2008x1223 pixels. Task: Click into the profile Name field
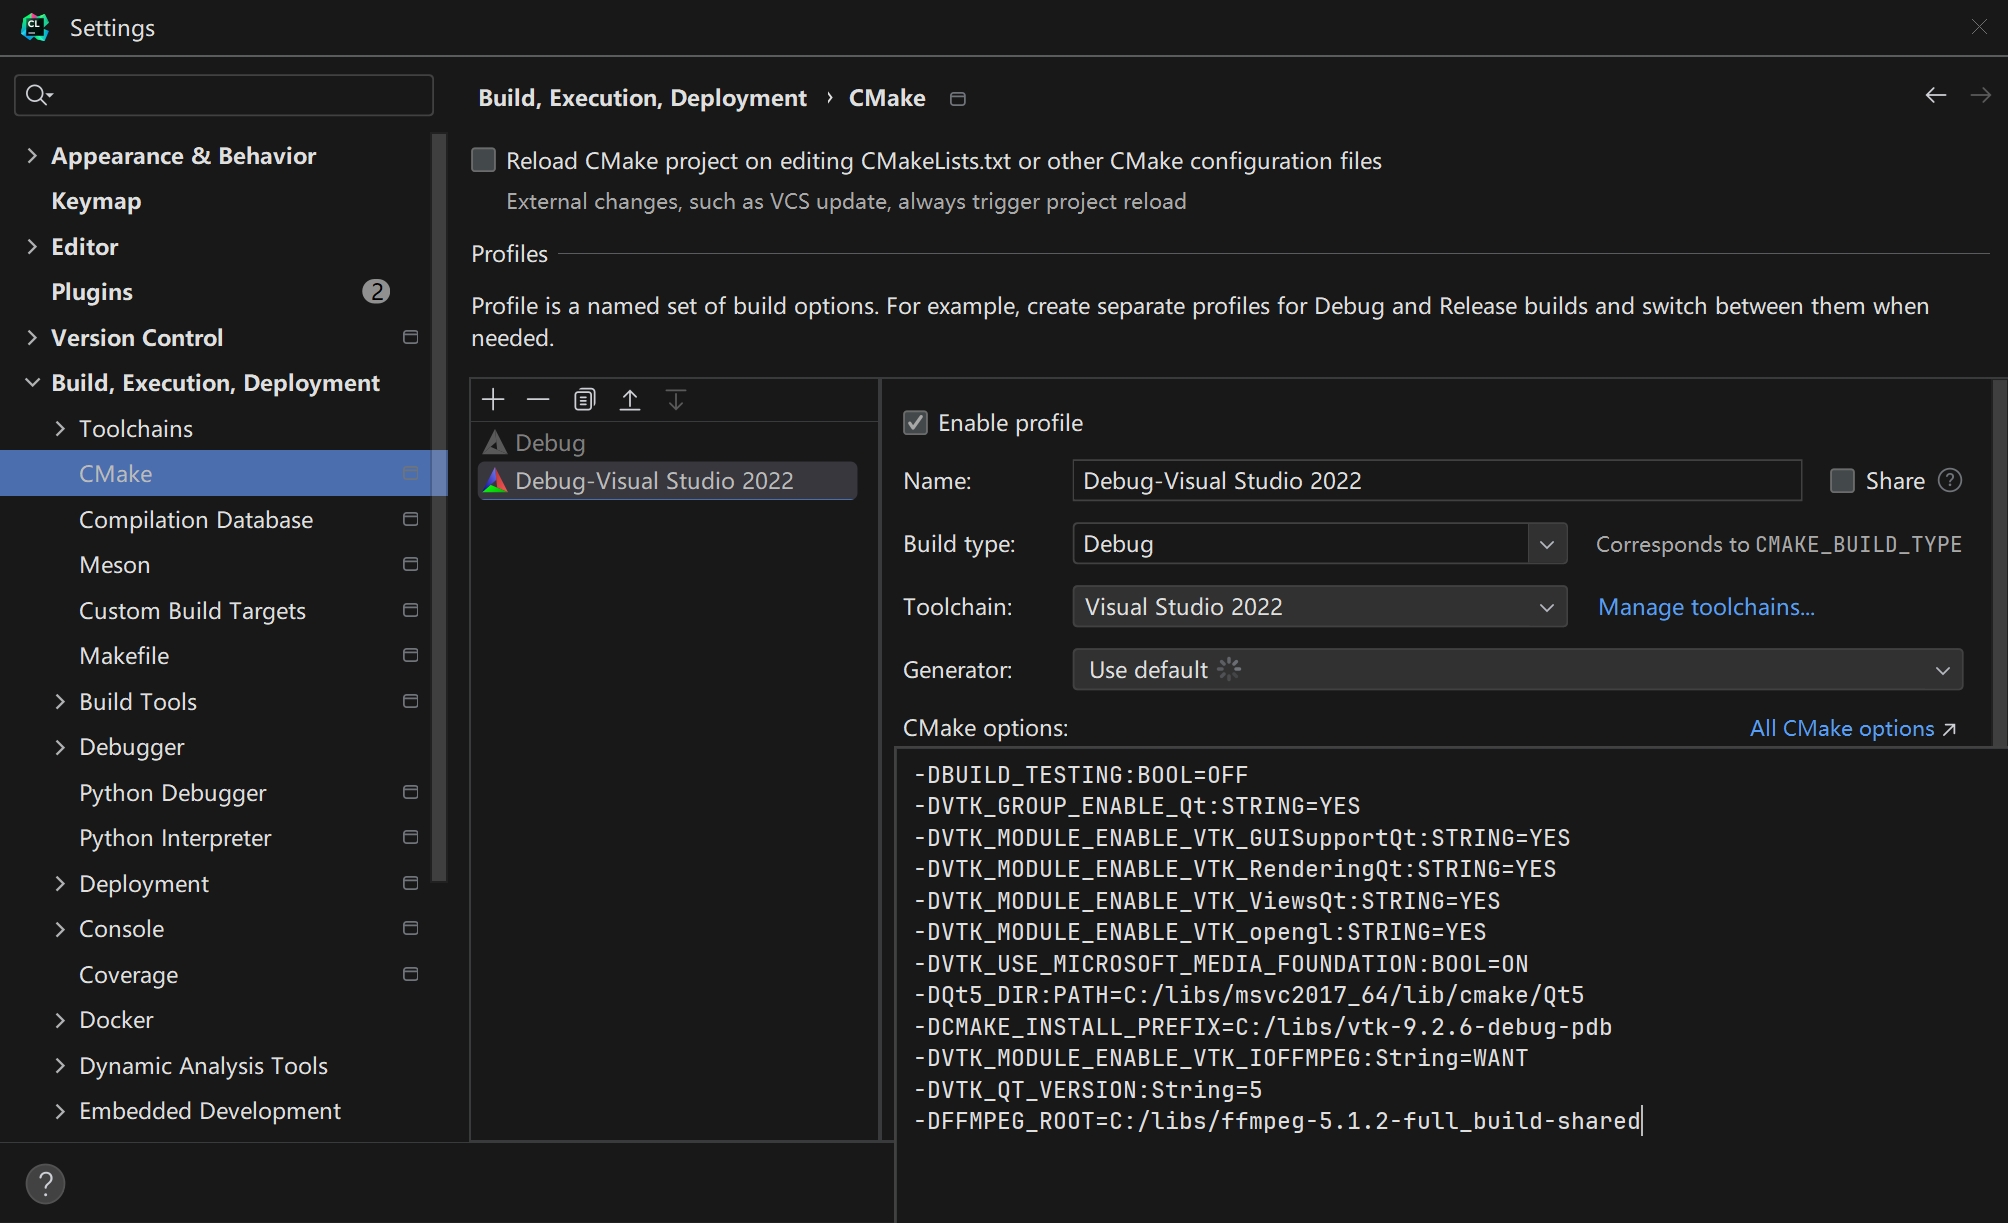click(1436, 481)
